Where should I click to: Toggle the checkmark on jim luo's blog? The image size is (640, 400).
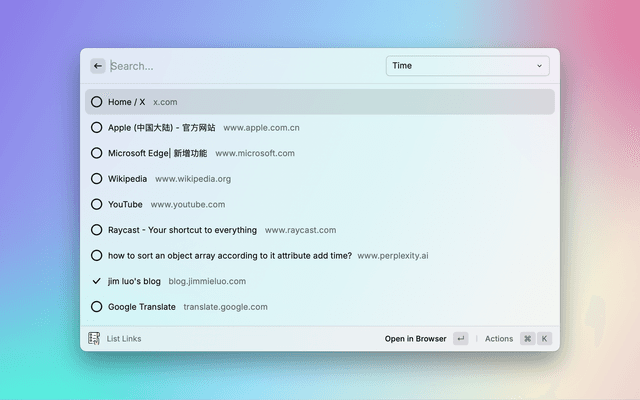[96, 281]
